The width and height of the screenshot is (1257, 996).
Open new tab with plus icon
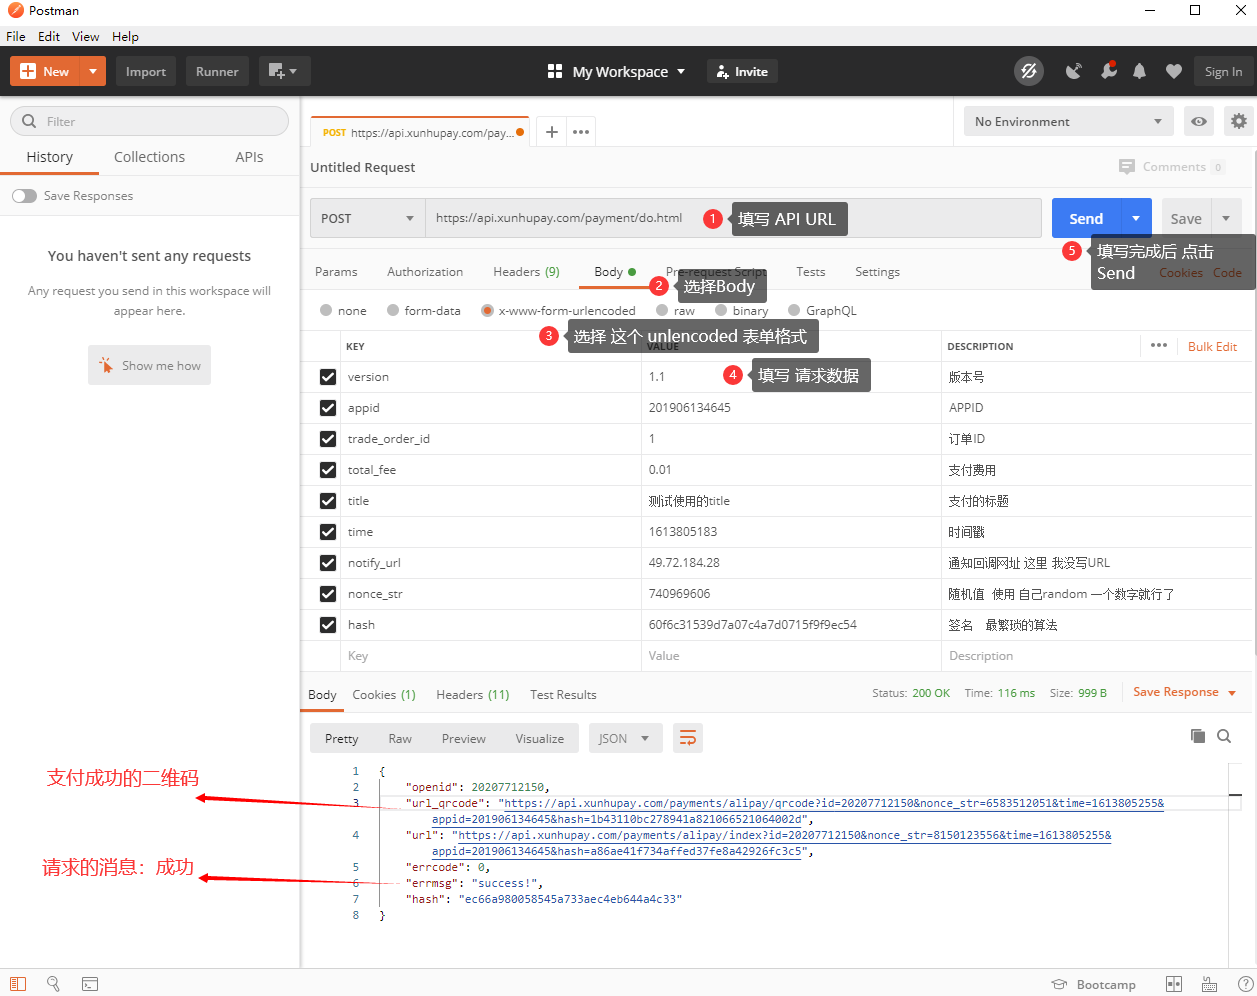pyautogui.click(x=551, y=132)
